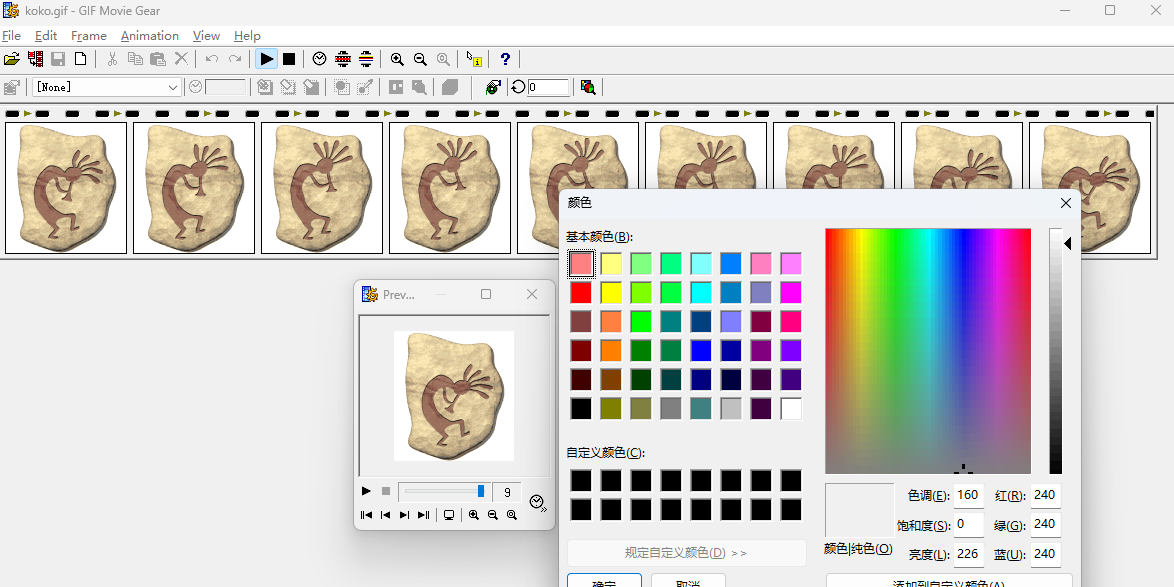This screenshot has width=1174, height=587.
Task: Select the pure red basic color swatch
Action: 581,293
